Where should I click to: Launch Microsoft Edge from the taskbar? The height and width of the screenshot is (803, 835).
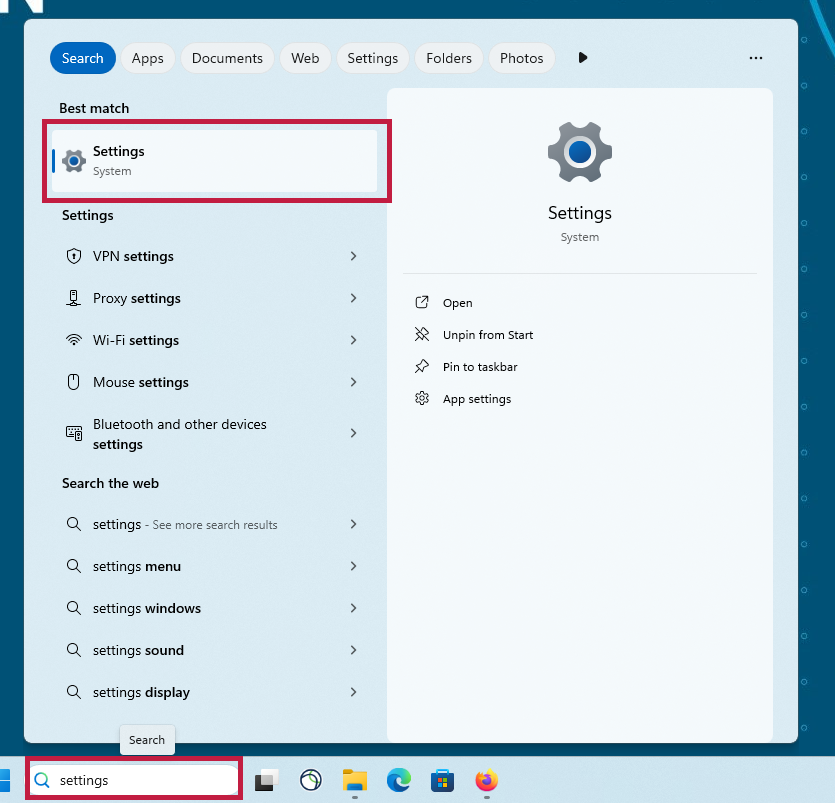[x=399, y=781]
